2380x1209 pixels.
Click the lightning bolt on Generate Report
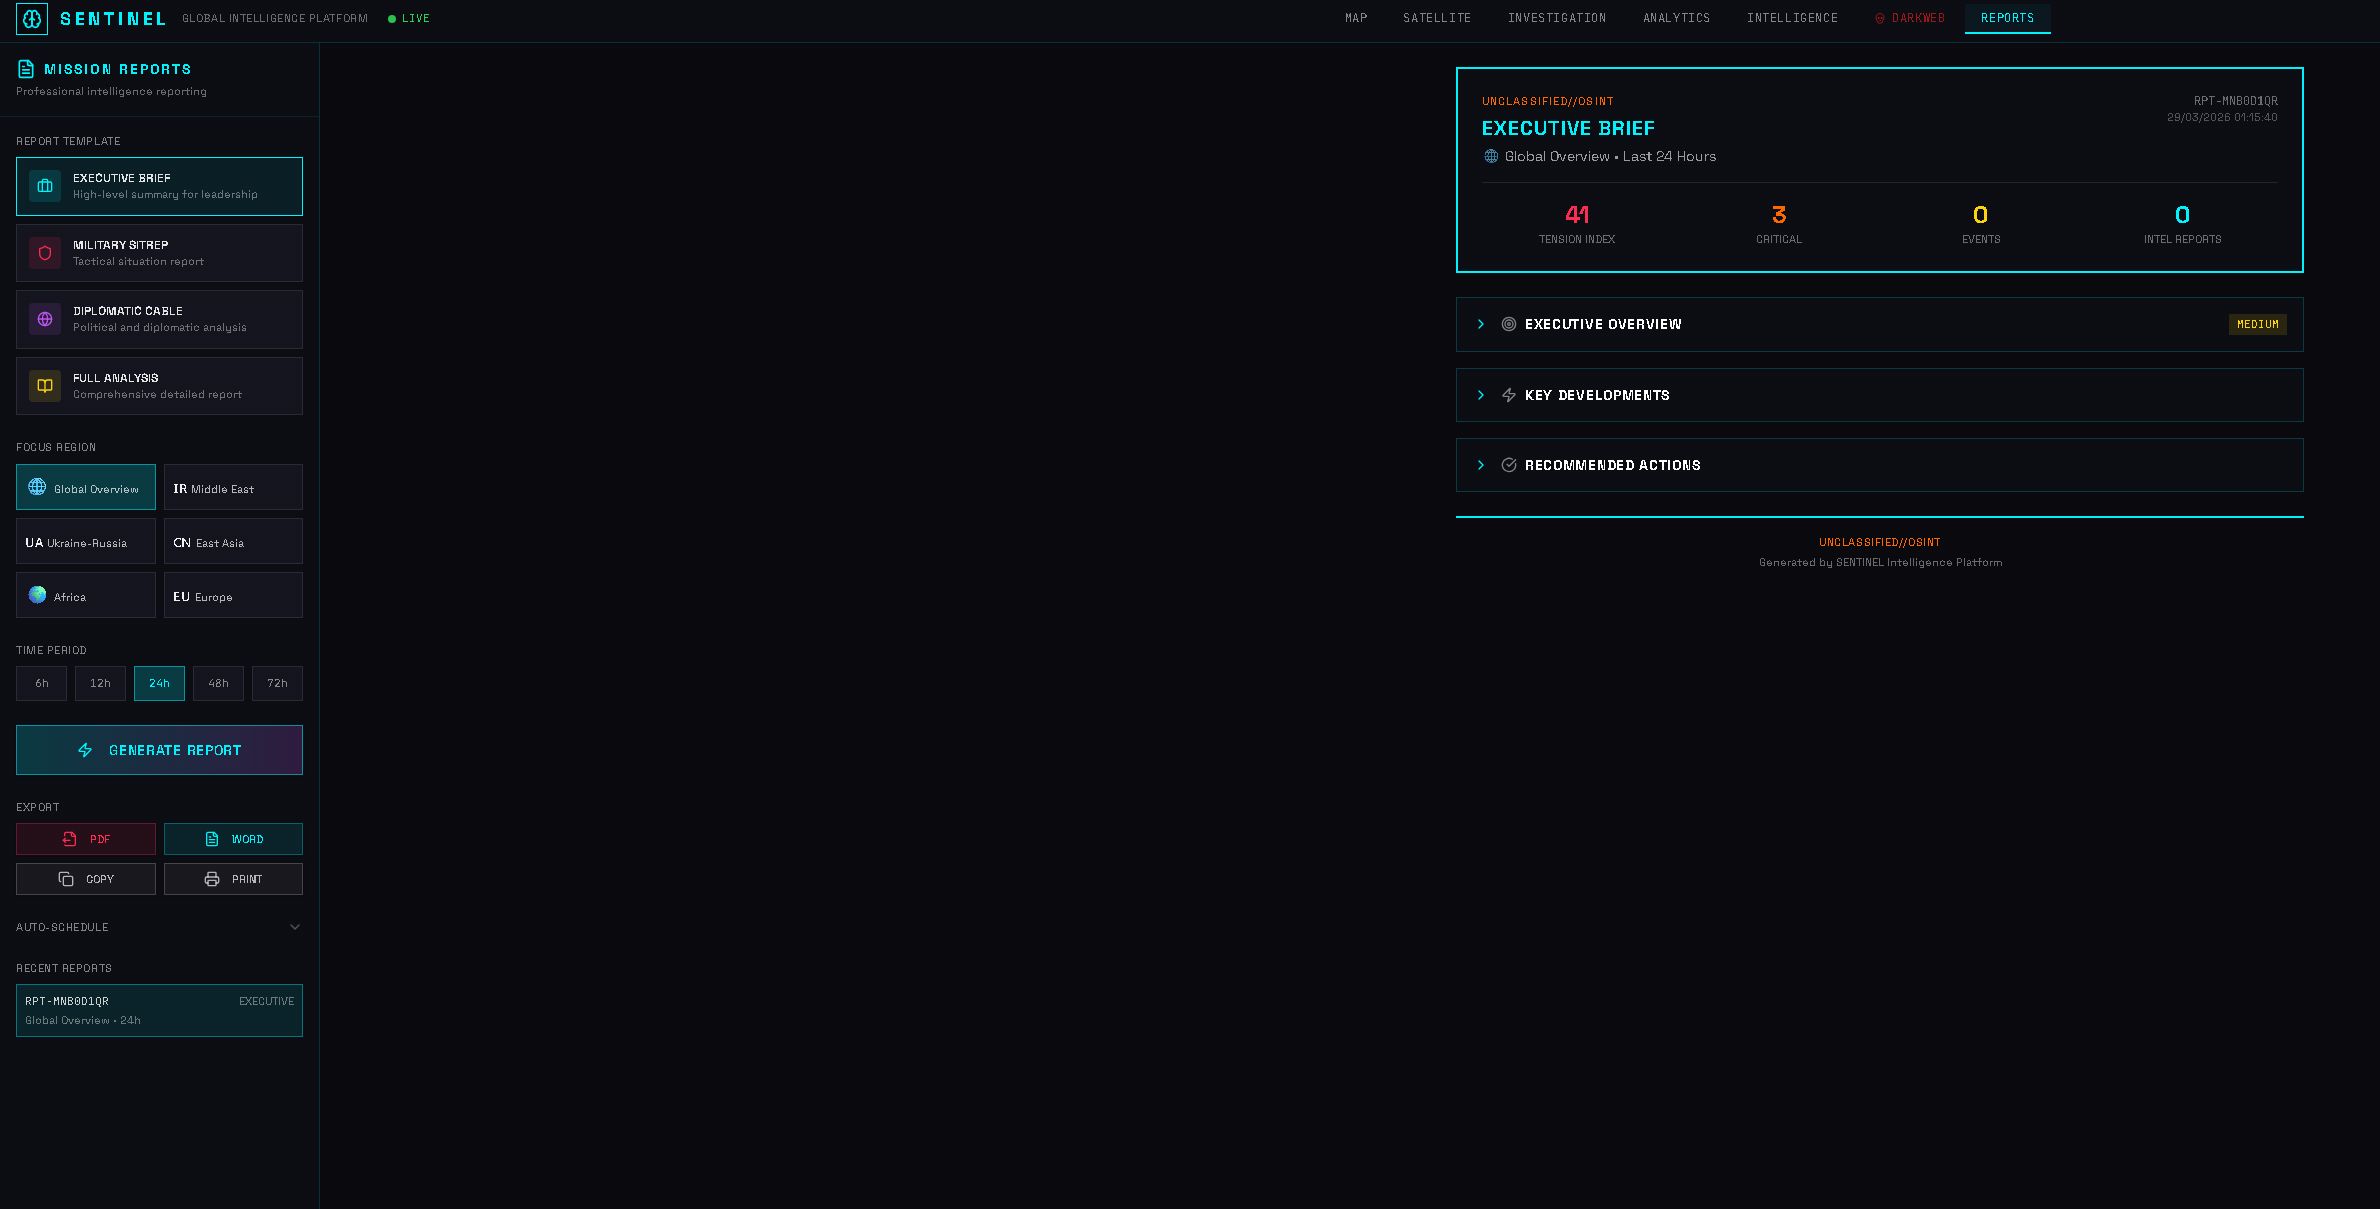(x=85, y=750)
